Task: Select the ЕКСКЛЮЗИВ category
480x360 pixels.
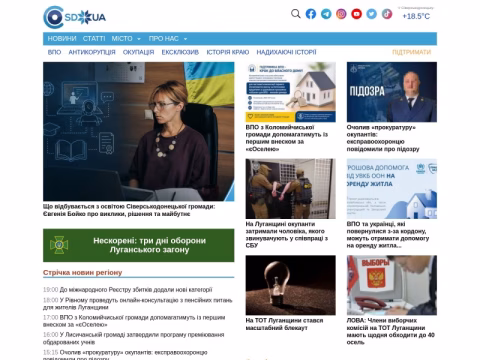Action: click(x=180, y=52)
